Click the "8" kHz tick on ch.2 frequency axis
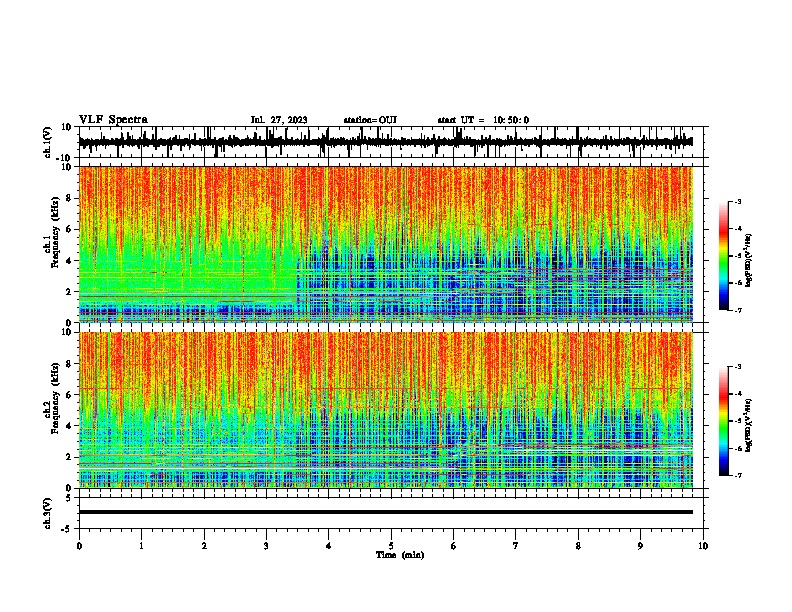Viewport: 792px width, 612px height. [69, 363]
